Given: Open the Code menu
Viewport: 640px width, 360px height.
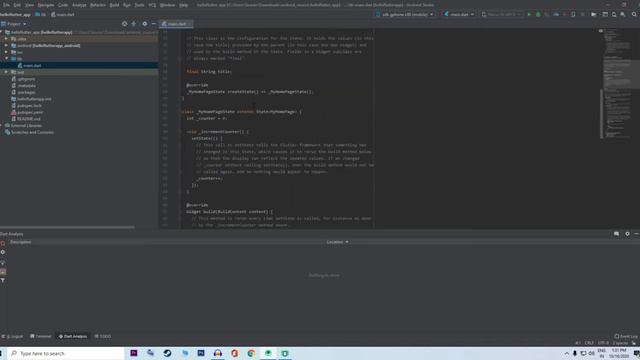Looking at the screenshot, I should click(63, 5).
